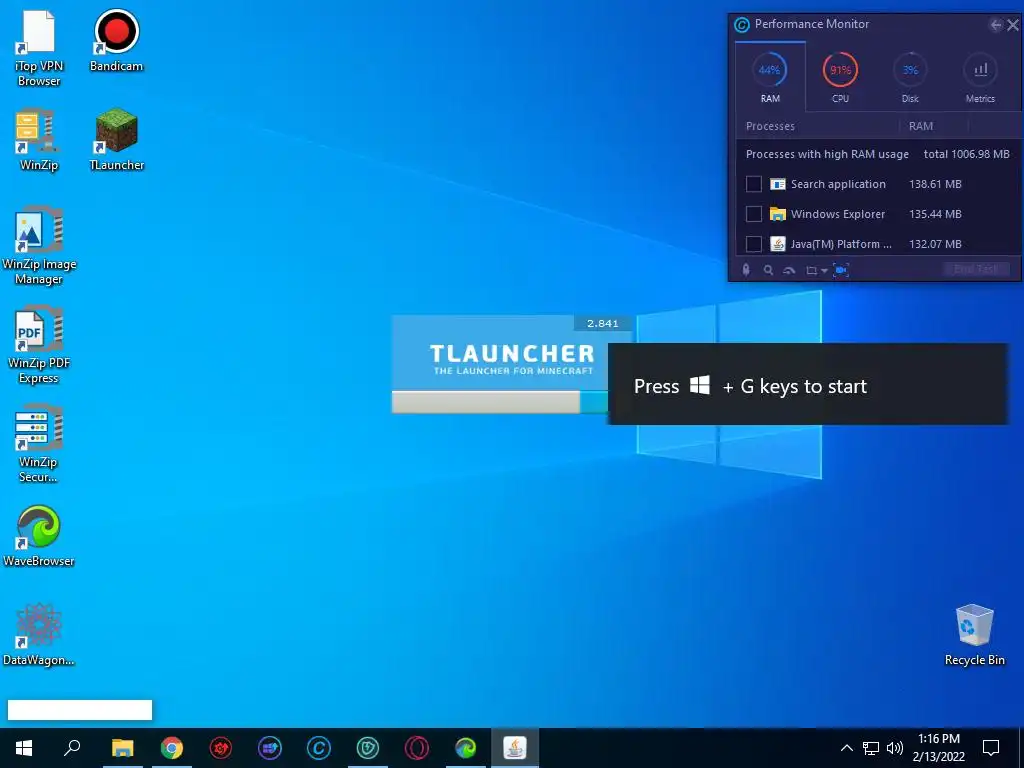The image size is (1024, 768).
Task: Click the Search application process name
Action: coord(838,184)
